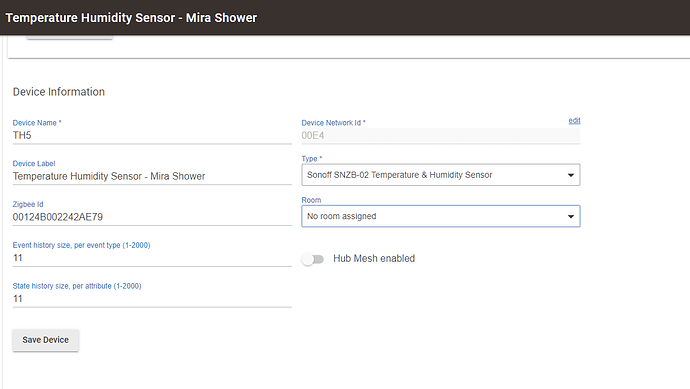Click the edit link above Device Network Id

click(574, 121)
